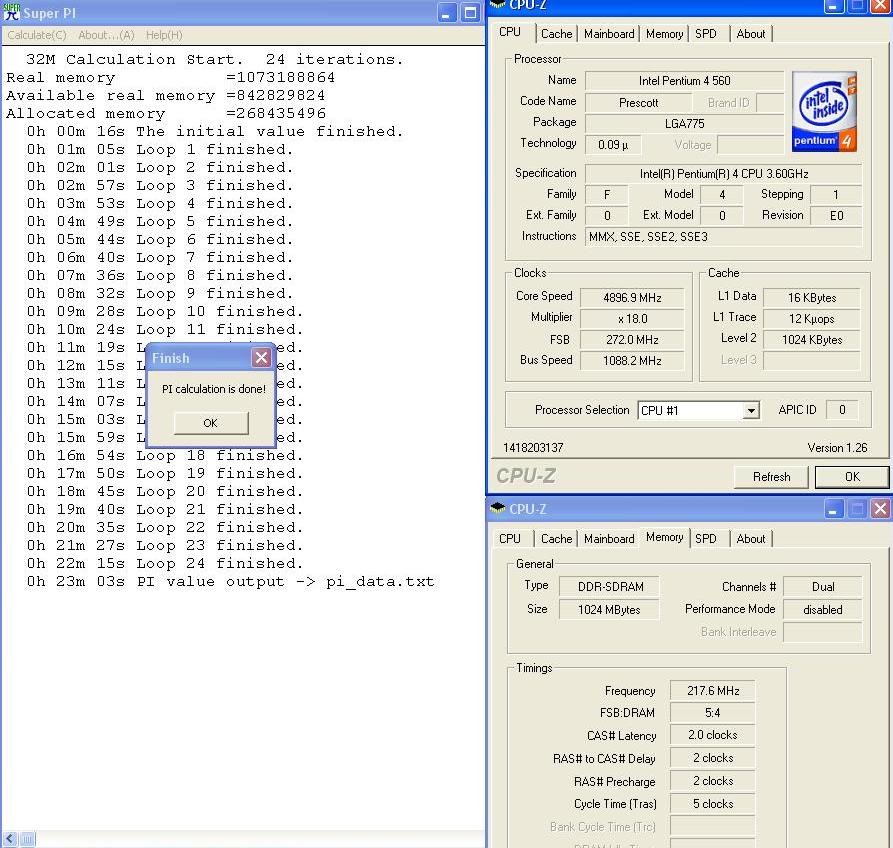
Task: Click the Code Name field Prescott
Action: [638, 103]
